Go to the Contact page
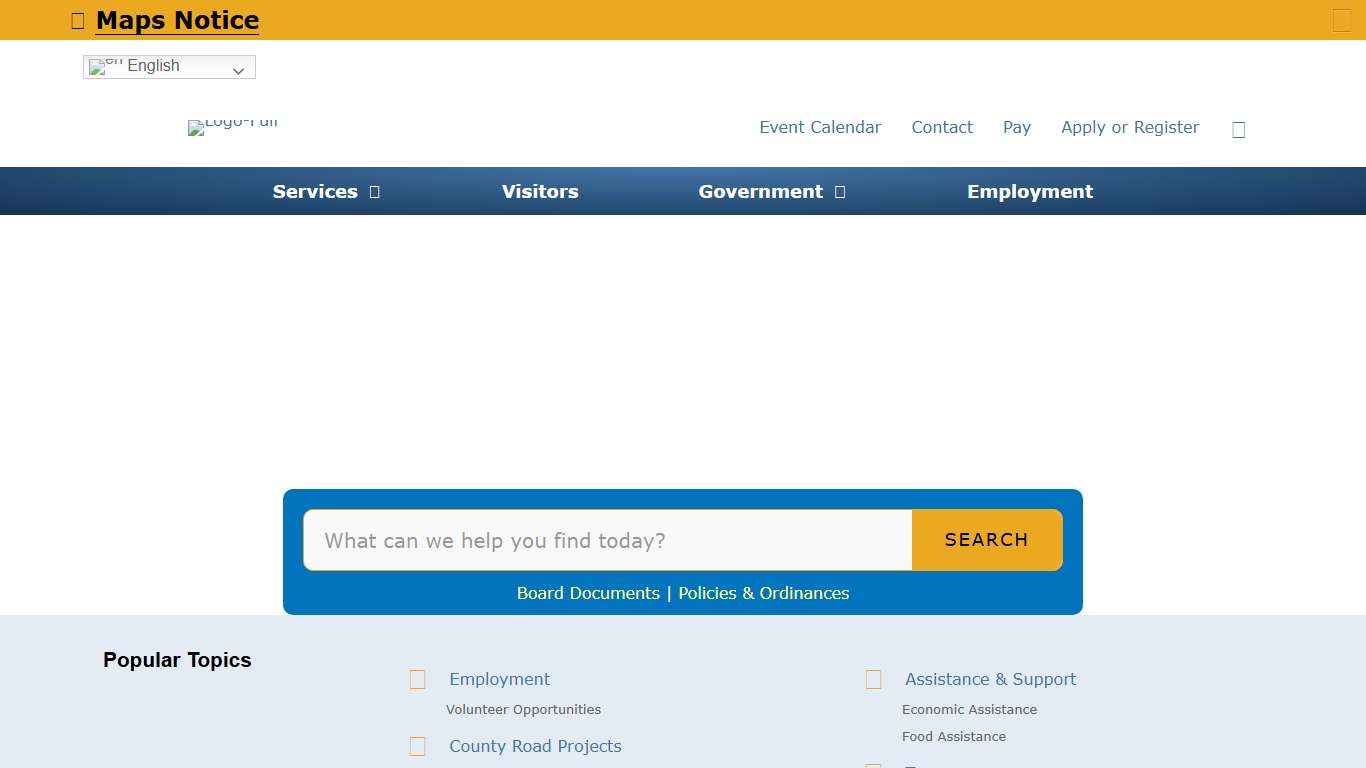Image resolution: width=1366 pixels, height=768 pixels. tap(942, 128)
